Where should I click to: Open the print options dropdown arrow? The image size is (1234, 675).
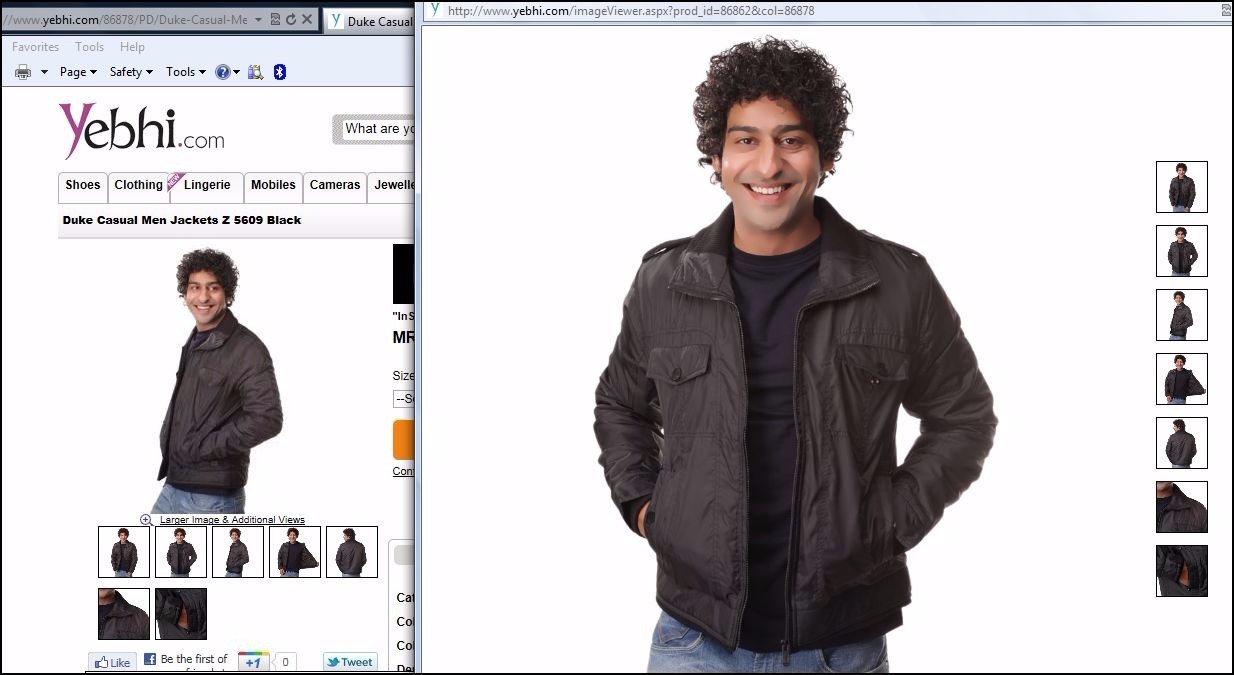click(44, 72)
